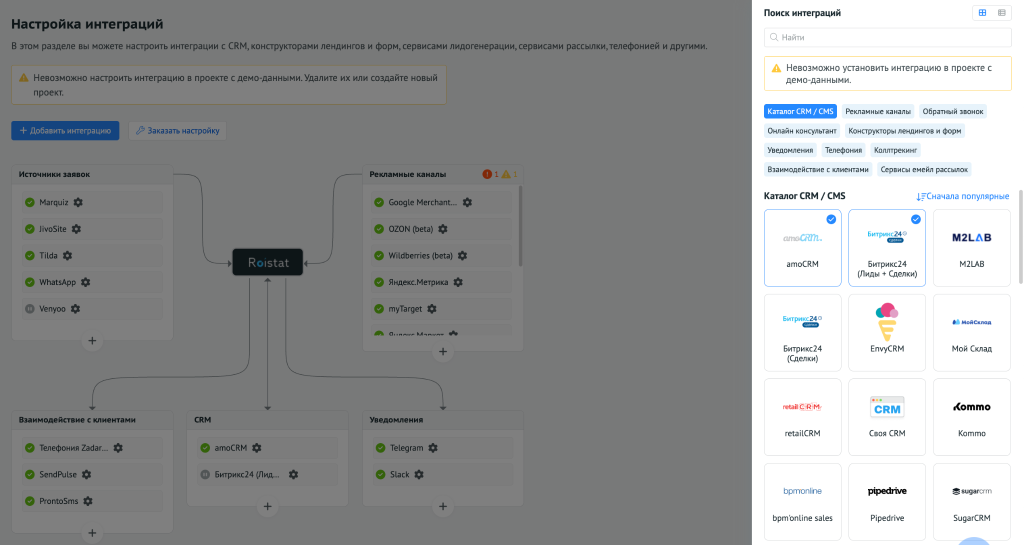This screenshot has height=545, width=1024.
Task: Choose the EnvyCRM integration card
Action: click(x=887, y=333)
